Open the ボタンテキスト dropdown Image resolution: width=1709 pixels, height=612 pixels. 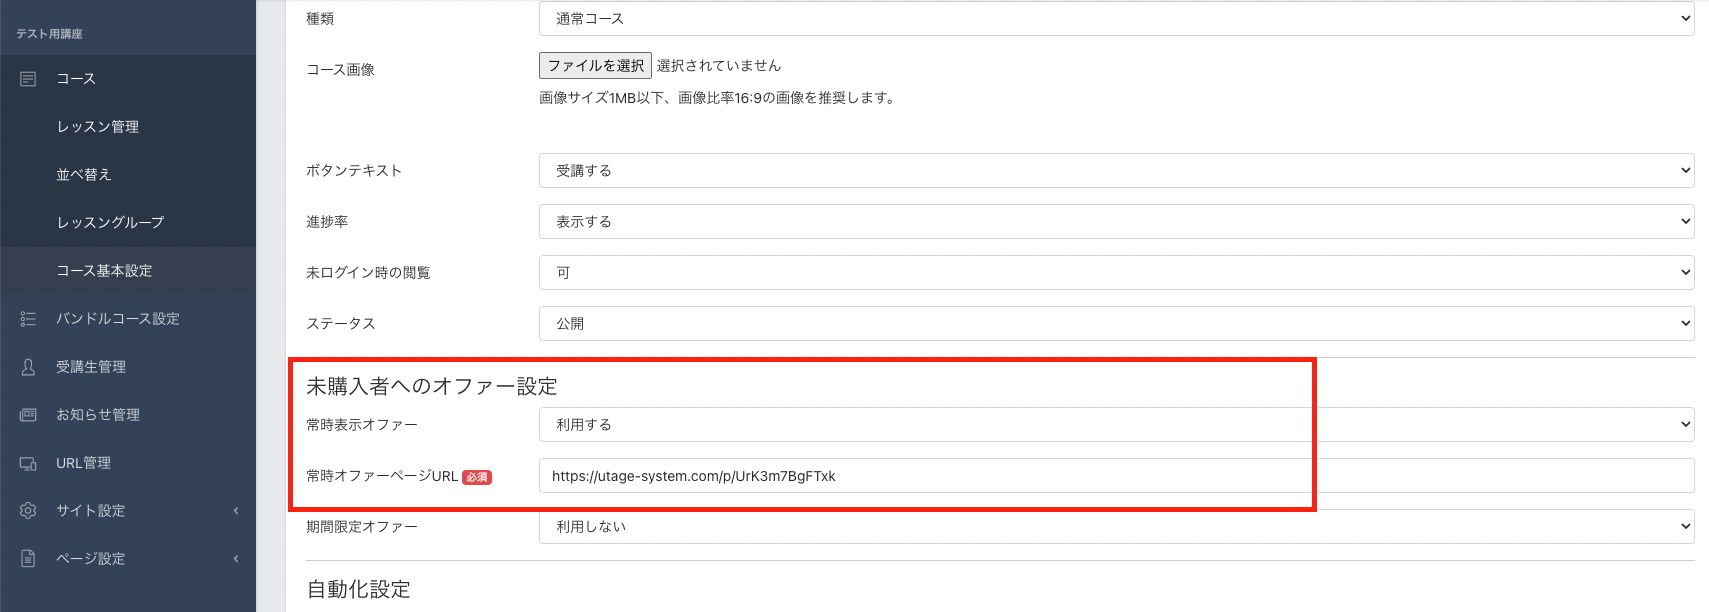[1115, 171]
